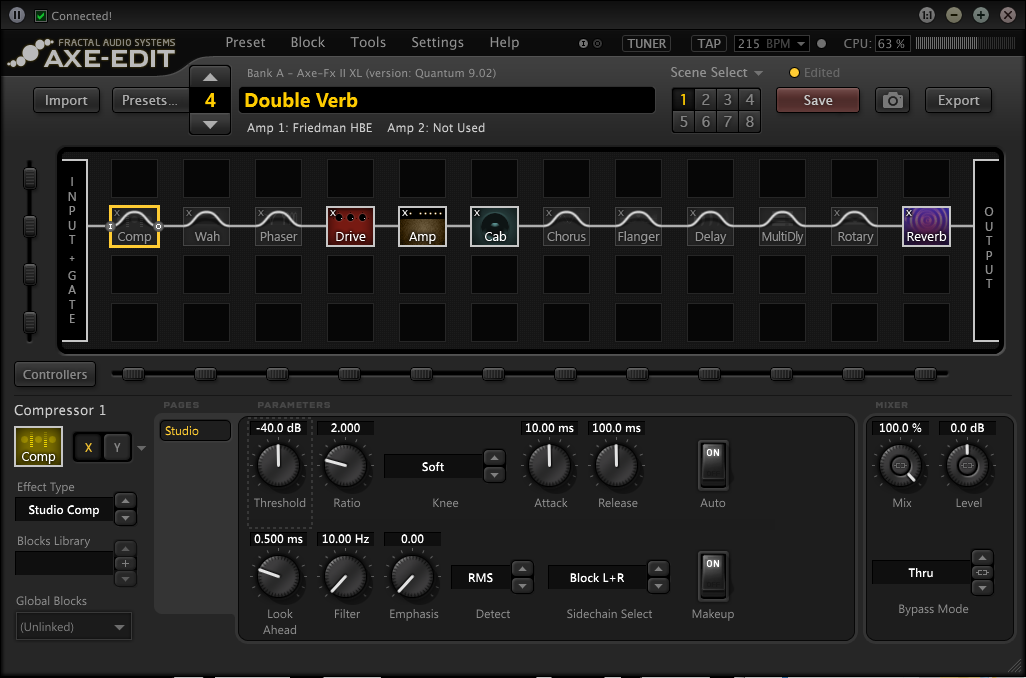The height and width of the screenshot is (678, 1026).
Task: Click the Threshold knob
Action: pyautogui.click(x=279, y=465)
